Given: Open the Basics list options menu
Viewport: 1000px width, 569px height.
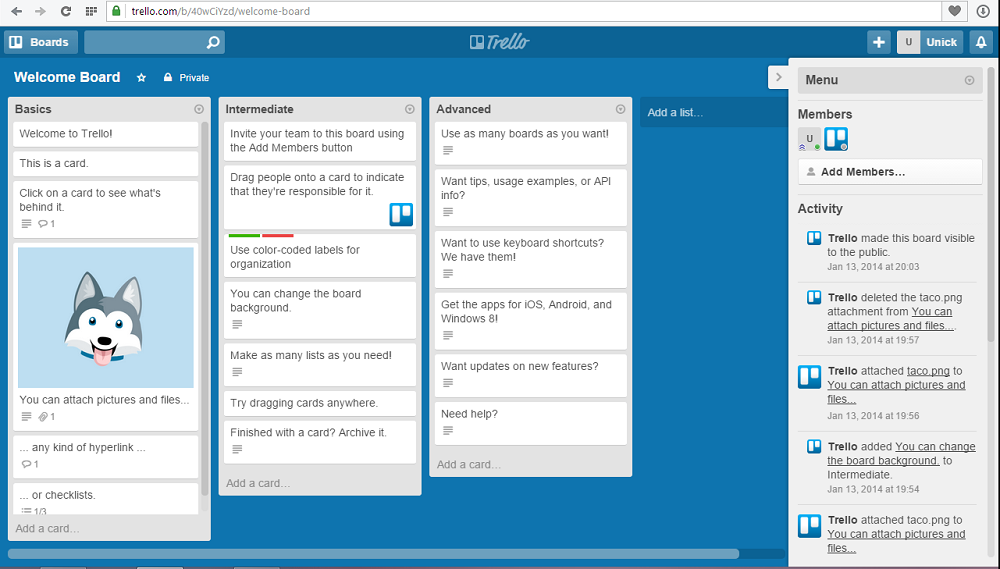Looking at the screenshot, I should click(x=199, y=109).
